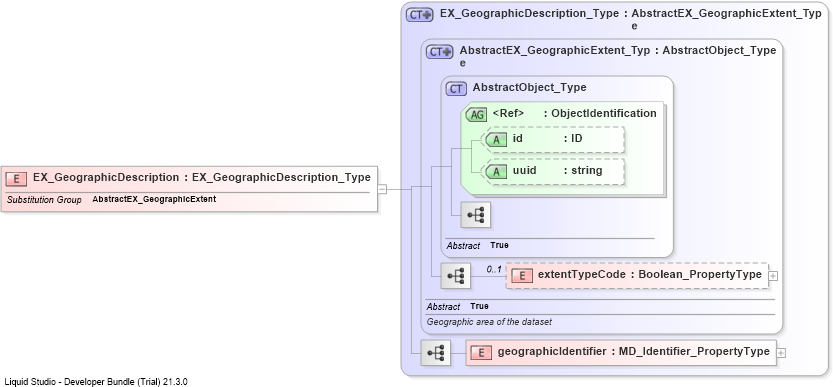Click the CT+ icon of AbstractEX_GeographicExtent_Type
The image size is (833, 387).
[440, 52]
